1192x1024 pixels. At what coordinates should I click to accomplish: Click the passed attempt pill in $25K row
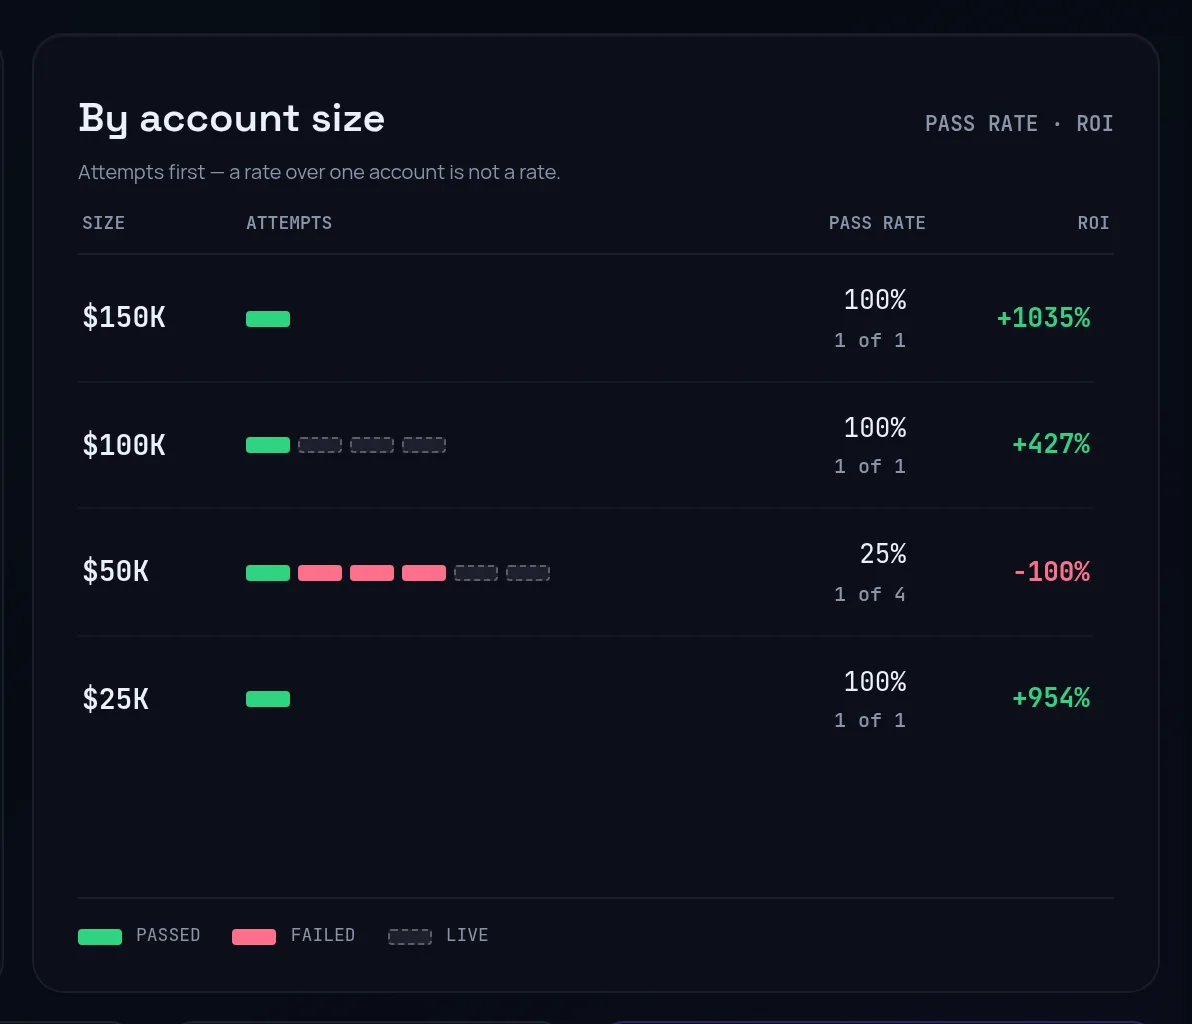[x=268, y=699]
